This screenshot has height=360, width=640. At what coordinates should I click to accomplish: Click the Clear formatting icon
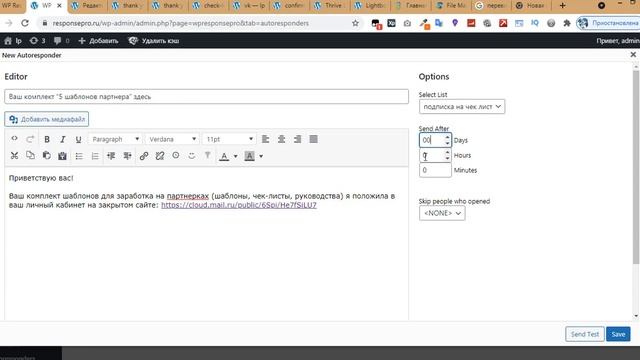click(x=208, y=156)
